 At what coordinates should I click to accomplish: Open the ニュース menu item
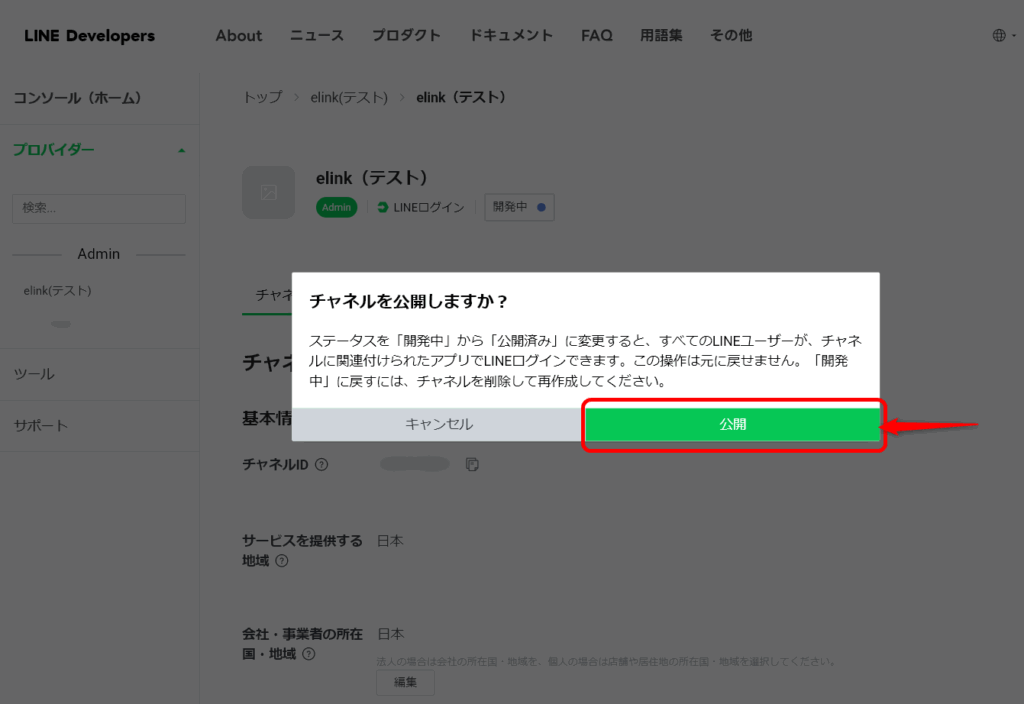[x=317, y=36]
